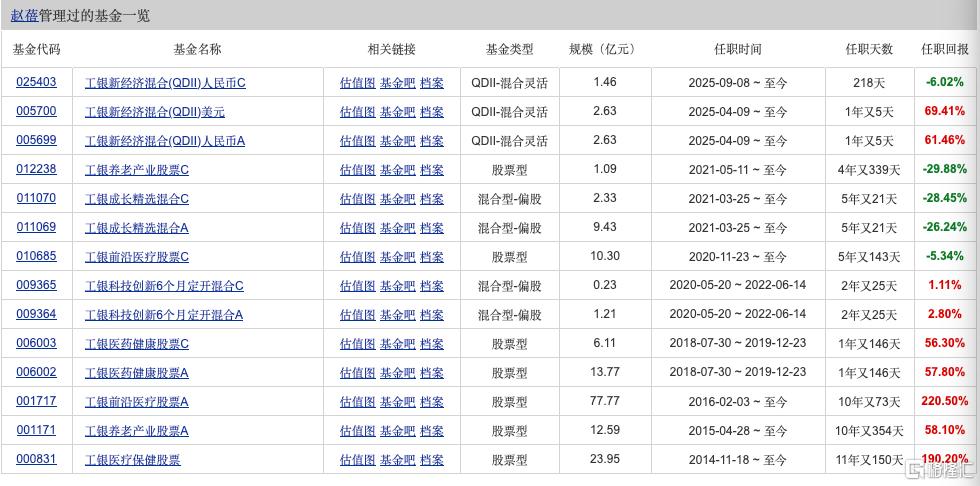Open 档案 for 工银医疗保健股票
Image resolution: width=980 pixels, height=486 pixels.
coord(432,460)
